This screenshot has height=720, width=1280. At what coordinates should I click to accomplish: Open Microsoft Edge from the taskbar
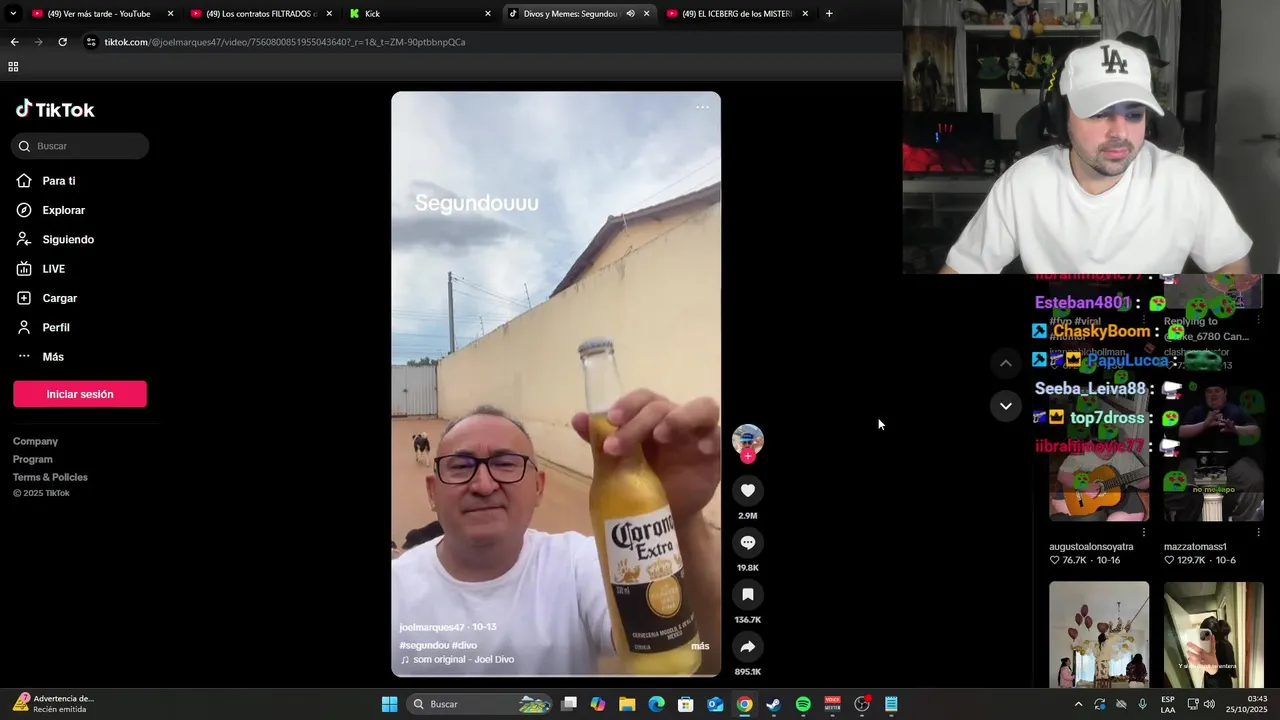656,704
